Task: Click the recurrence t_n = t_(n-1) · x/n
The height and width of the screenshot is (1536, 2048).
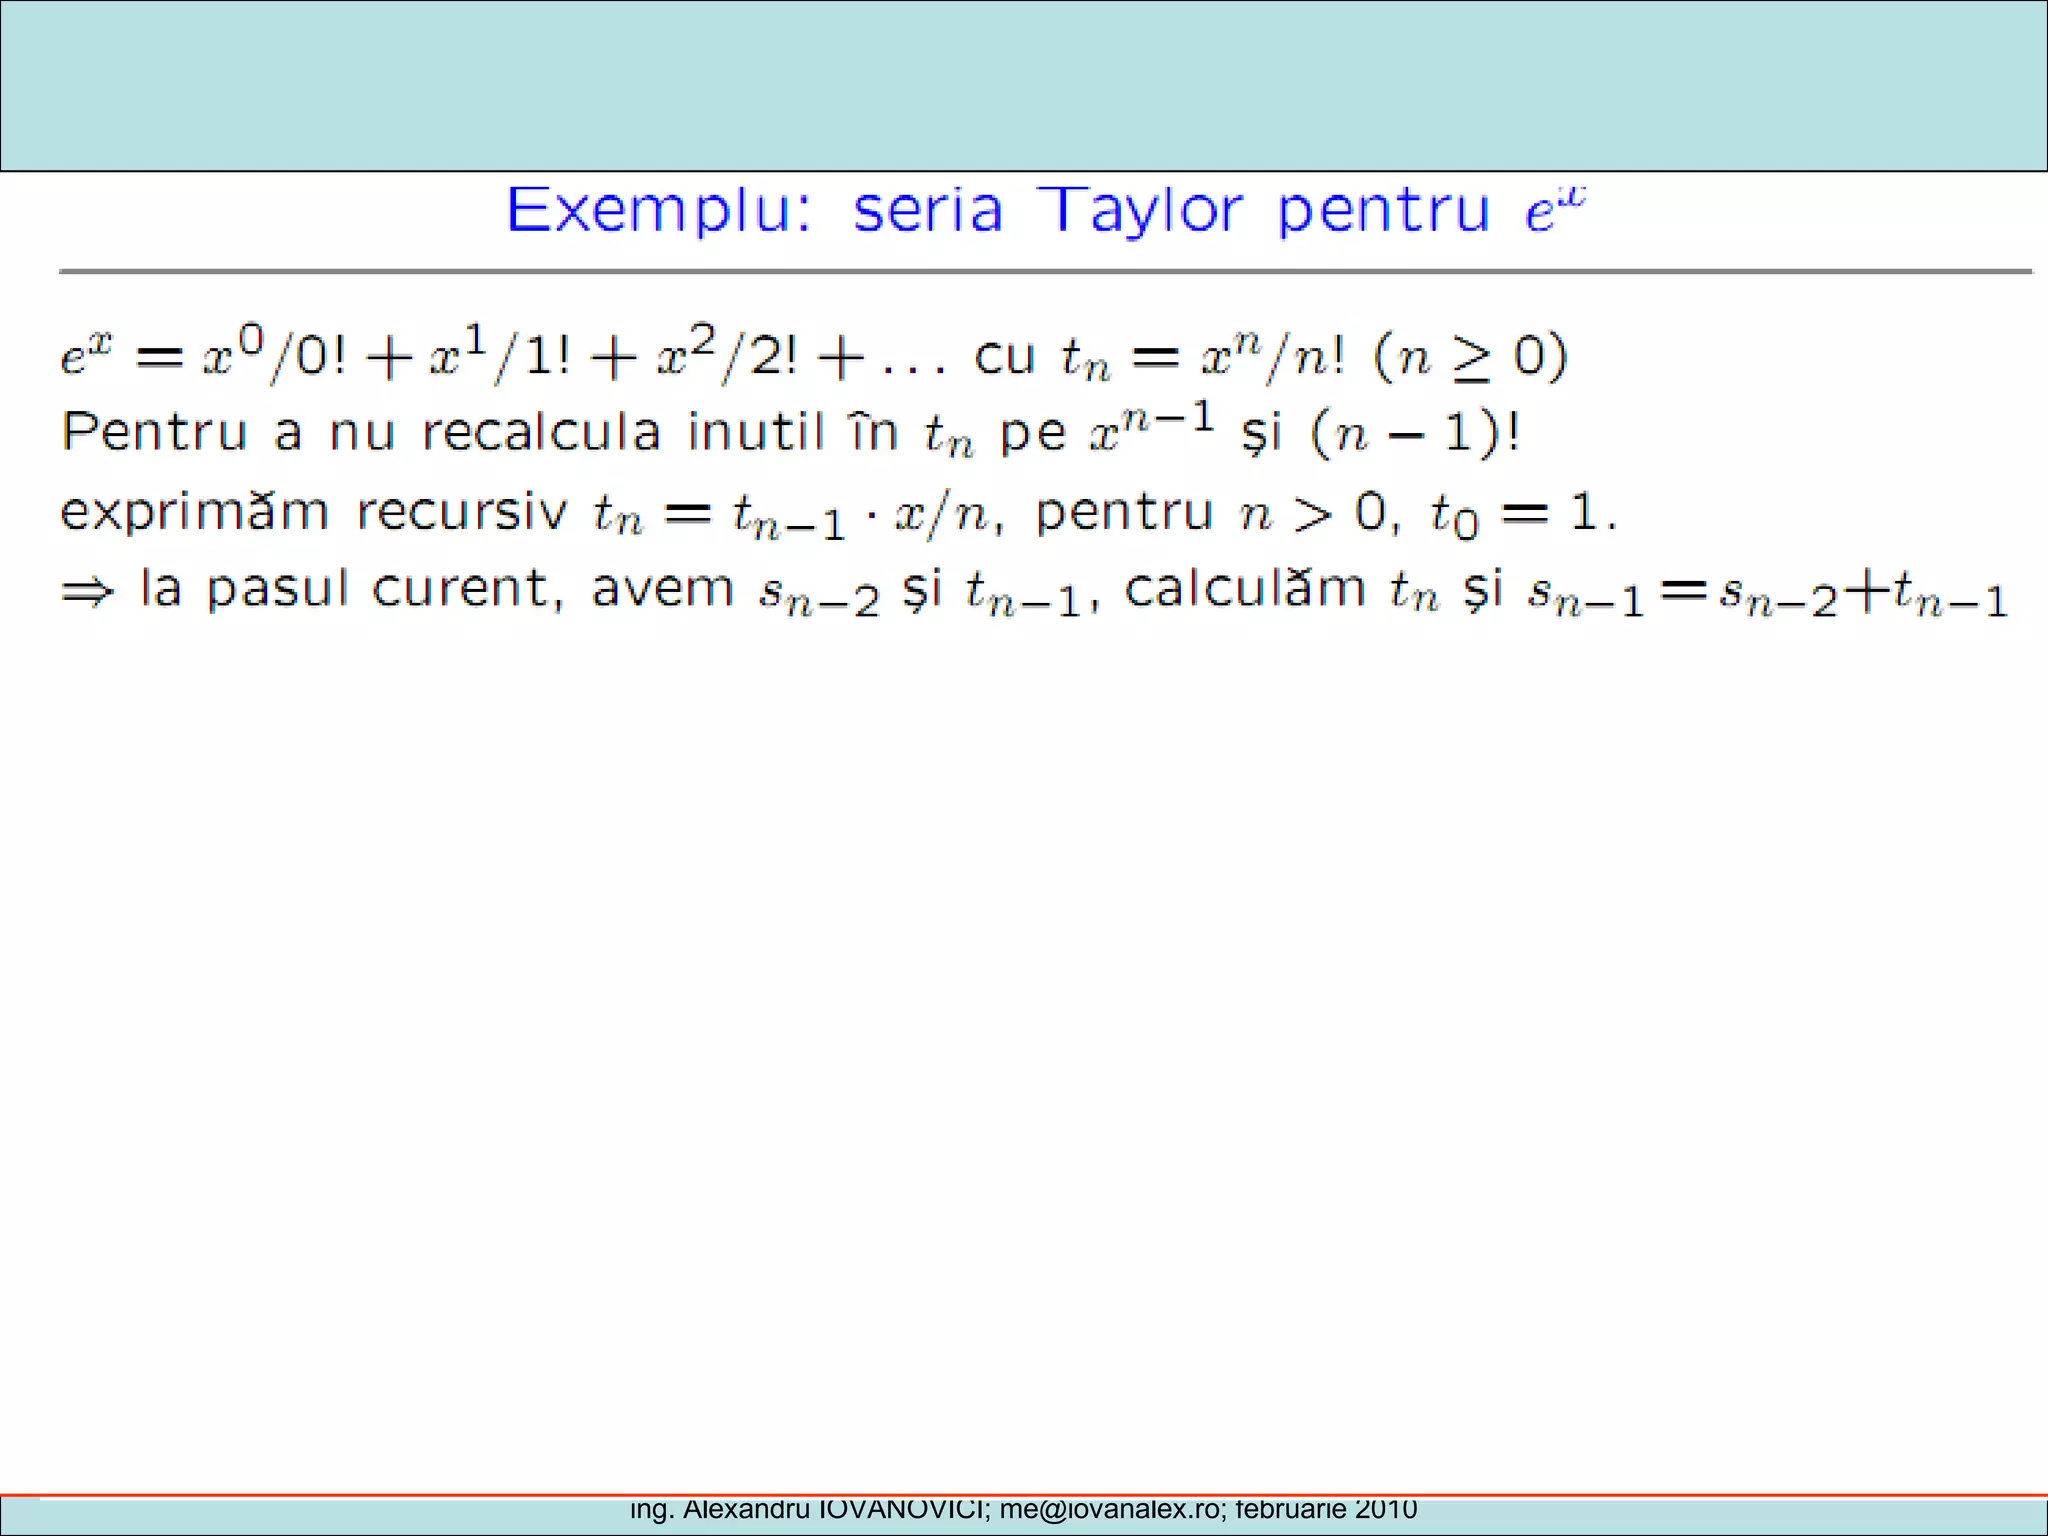Action: click(790, 514)
